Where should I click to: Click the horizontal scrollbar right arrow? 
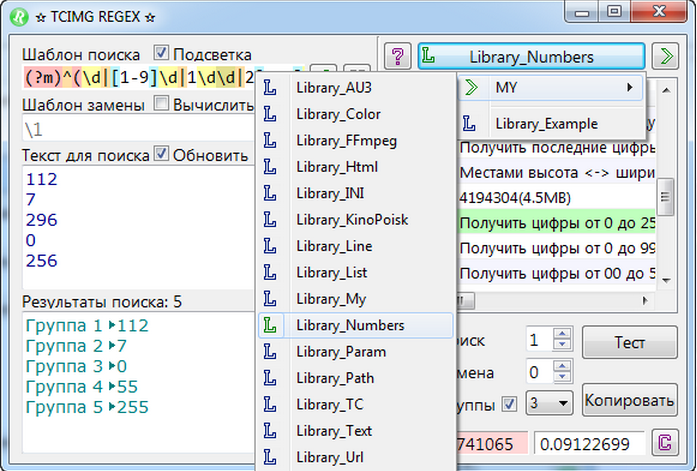[x=645, y=301]
